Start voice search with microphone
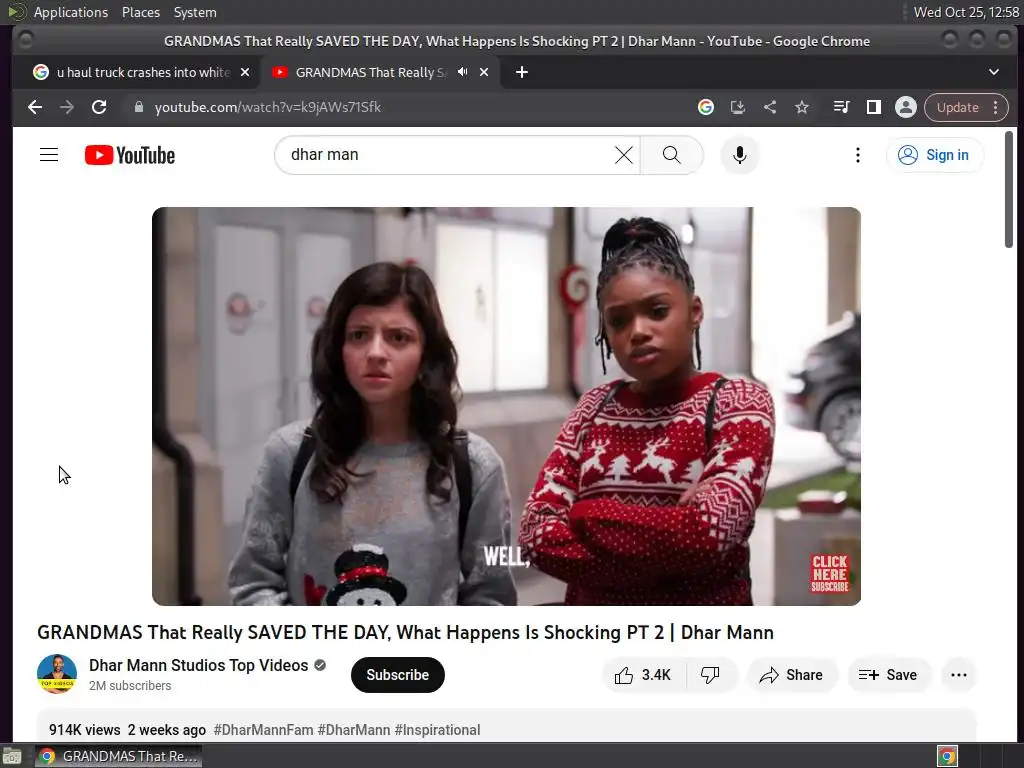 [739, 155]
